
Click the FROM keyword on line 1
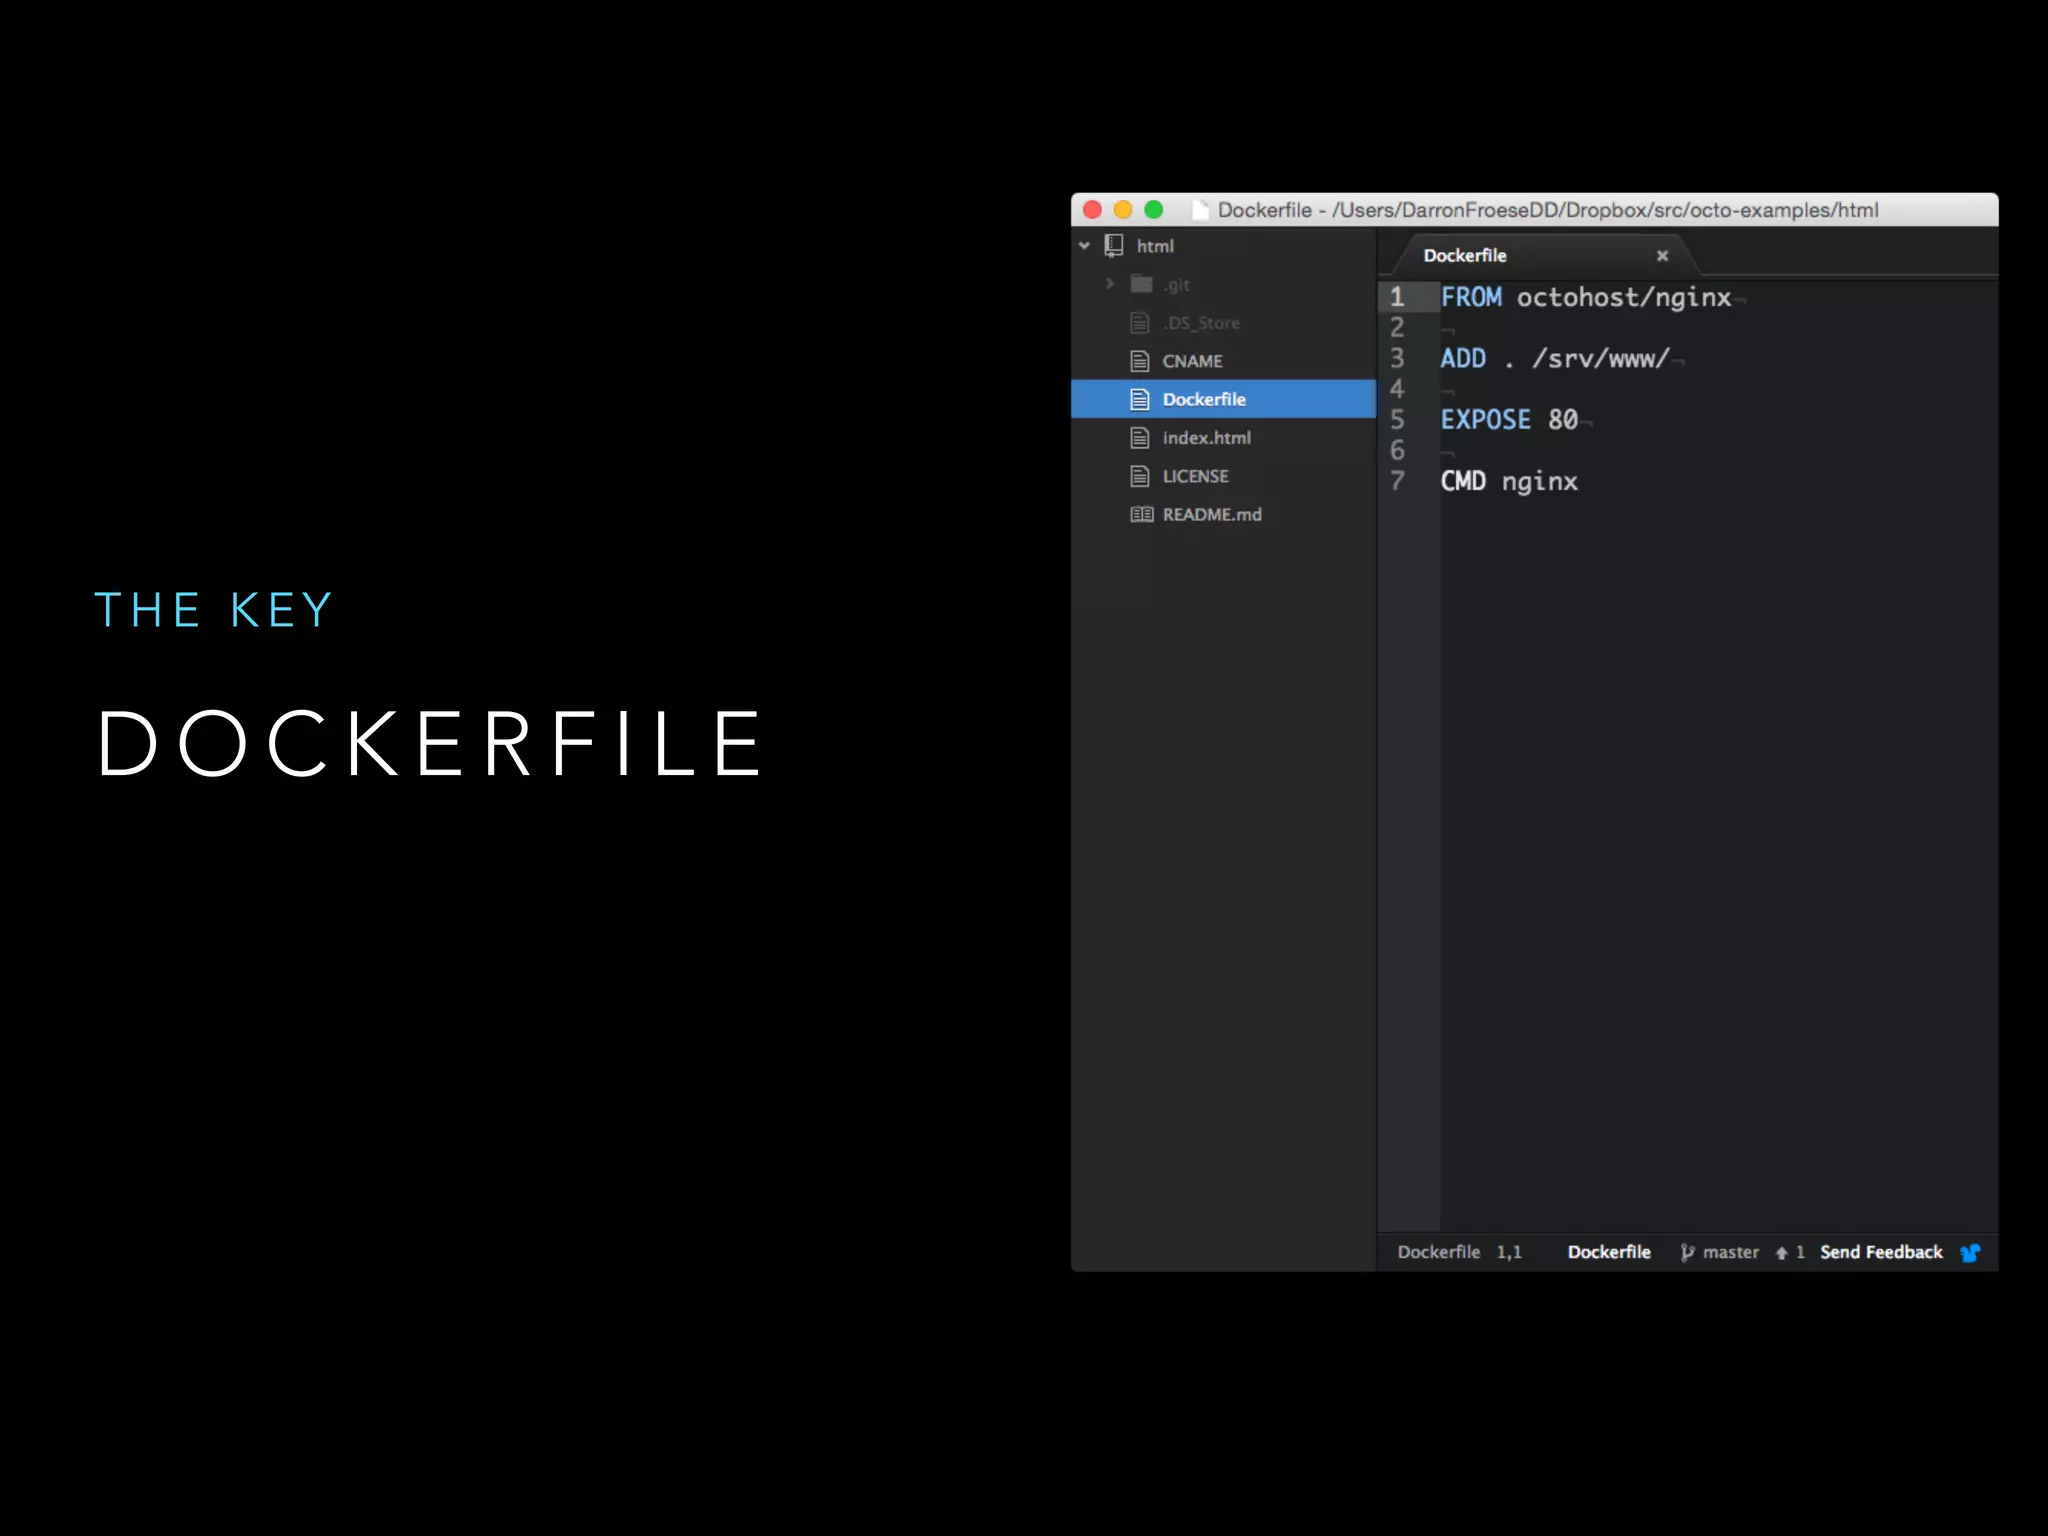click(x=1471, y=297)
